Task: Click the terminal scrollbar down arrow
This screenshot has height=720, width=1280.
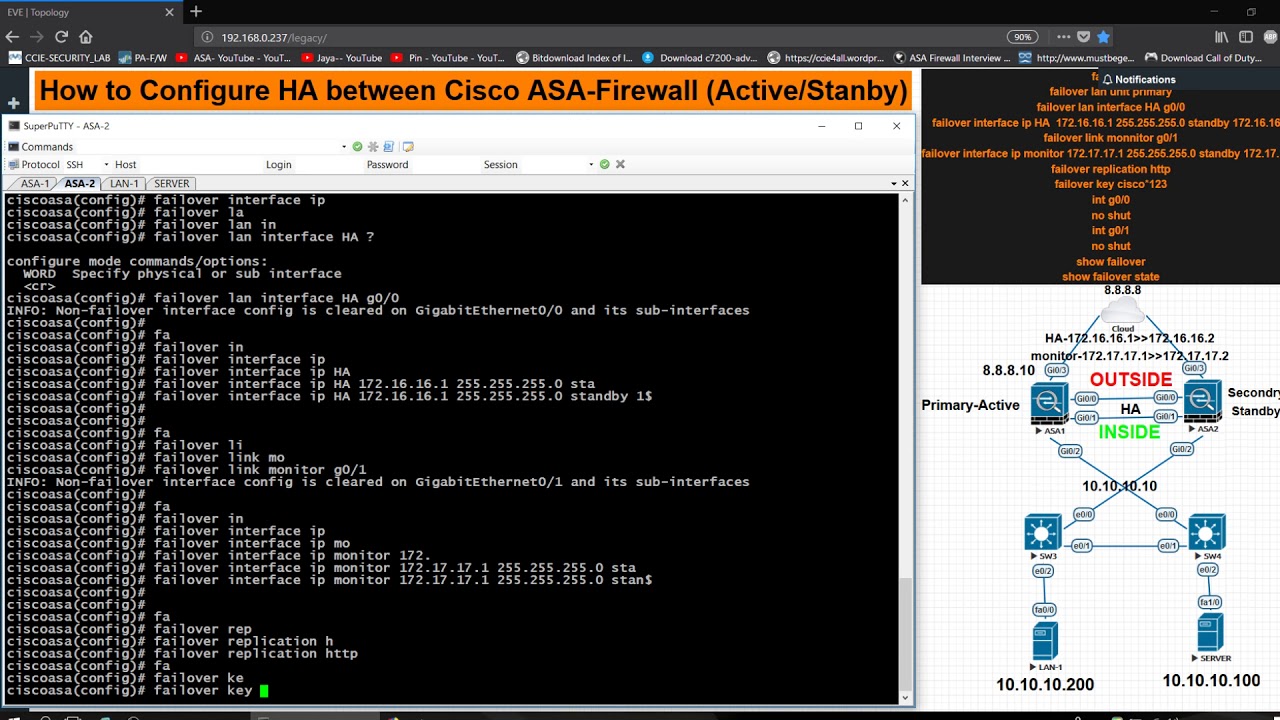Action: pos(905,697)
